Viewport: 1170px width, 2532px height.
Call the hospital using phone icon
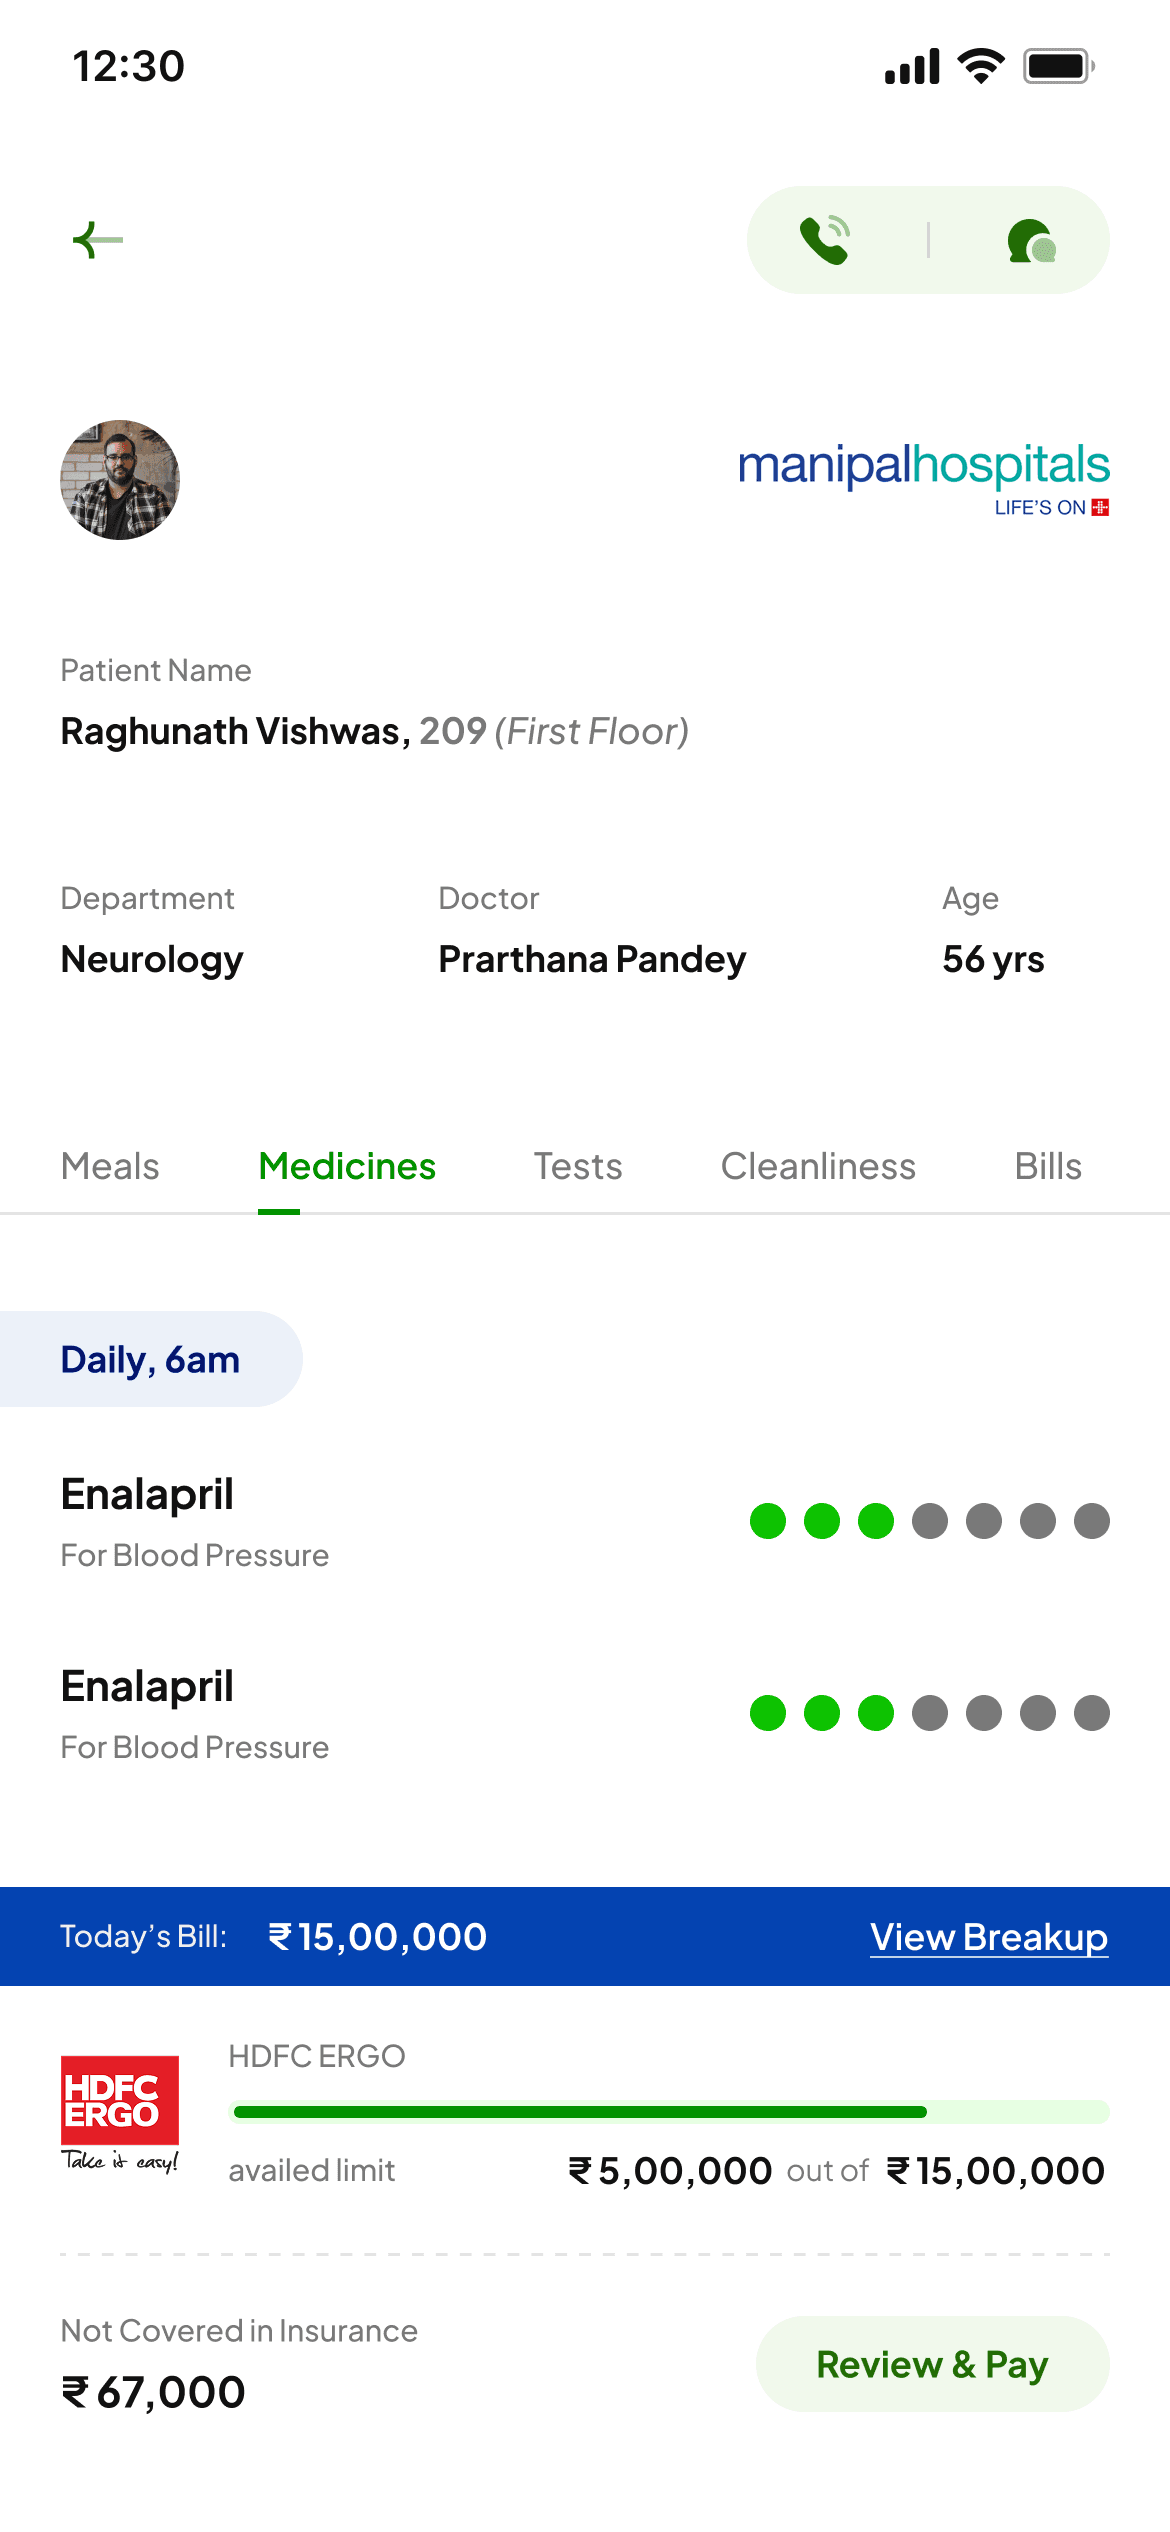[x=825, y=240]
